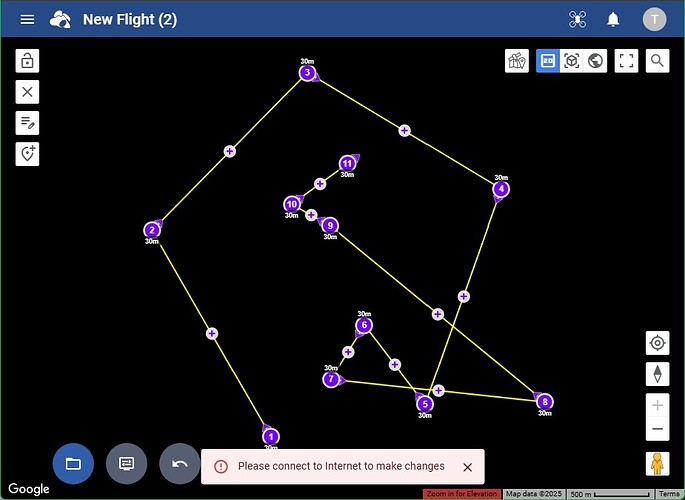Toggle the lock/unlock mission button
The image size is (685, 500).
pyautogui.click(x=27, y=61)
